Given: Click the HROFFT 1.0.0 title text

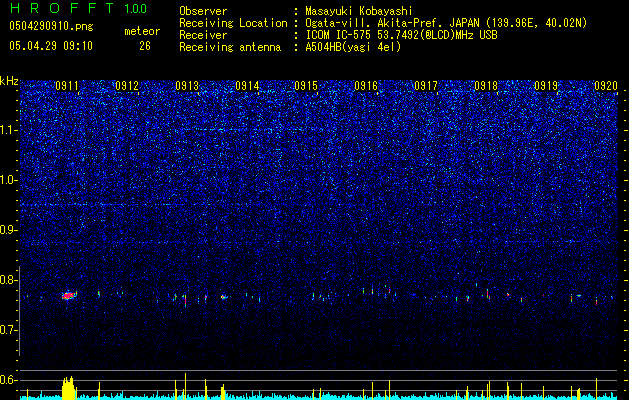Looking at the screenshot, I should [78, 8].
